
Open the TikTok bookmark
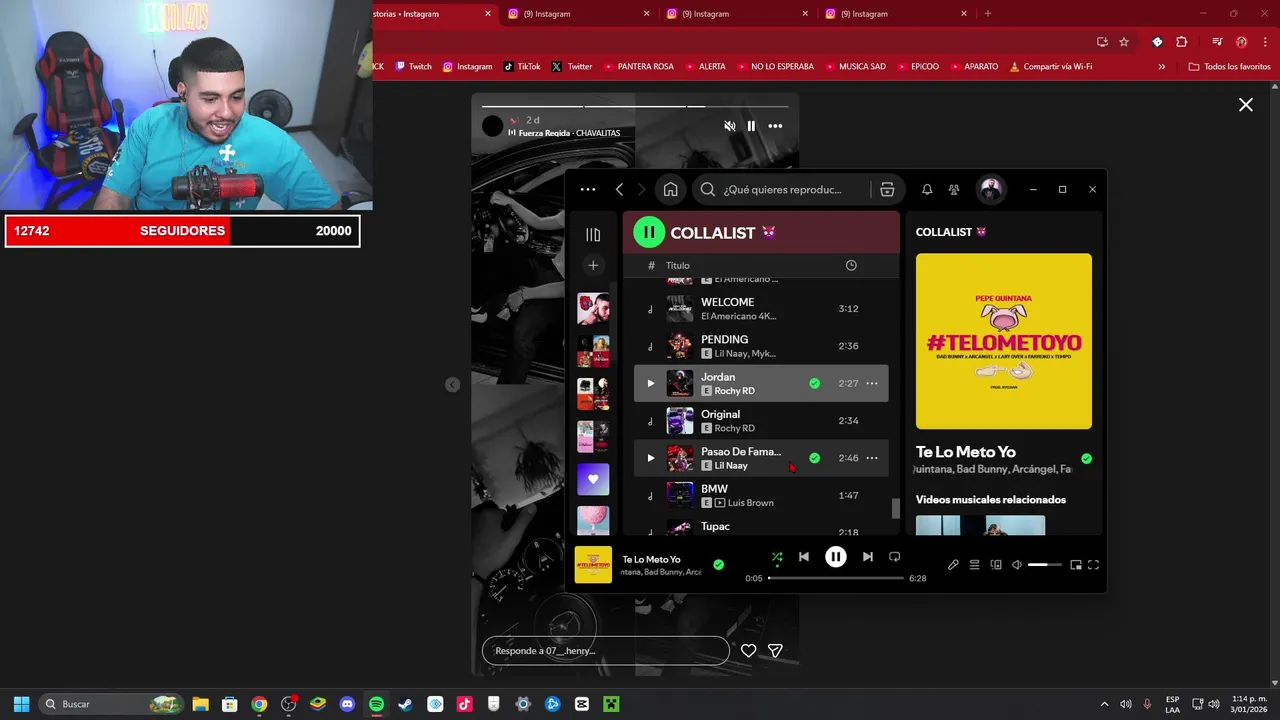522,67
